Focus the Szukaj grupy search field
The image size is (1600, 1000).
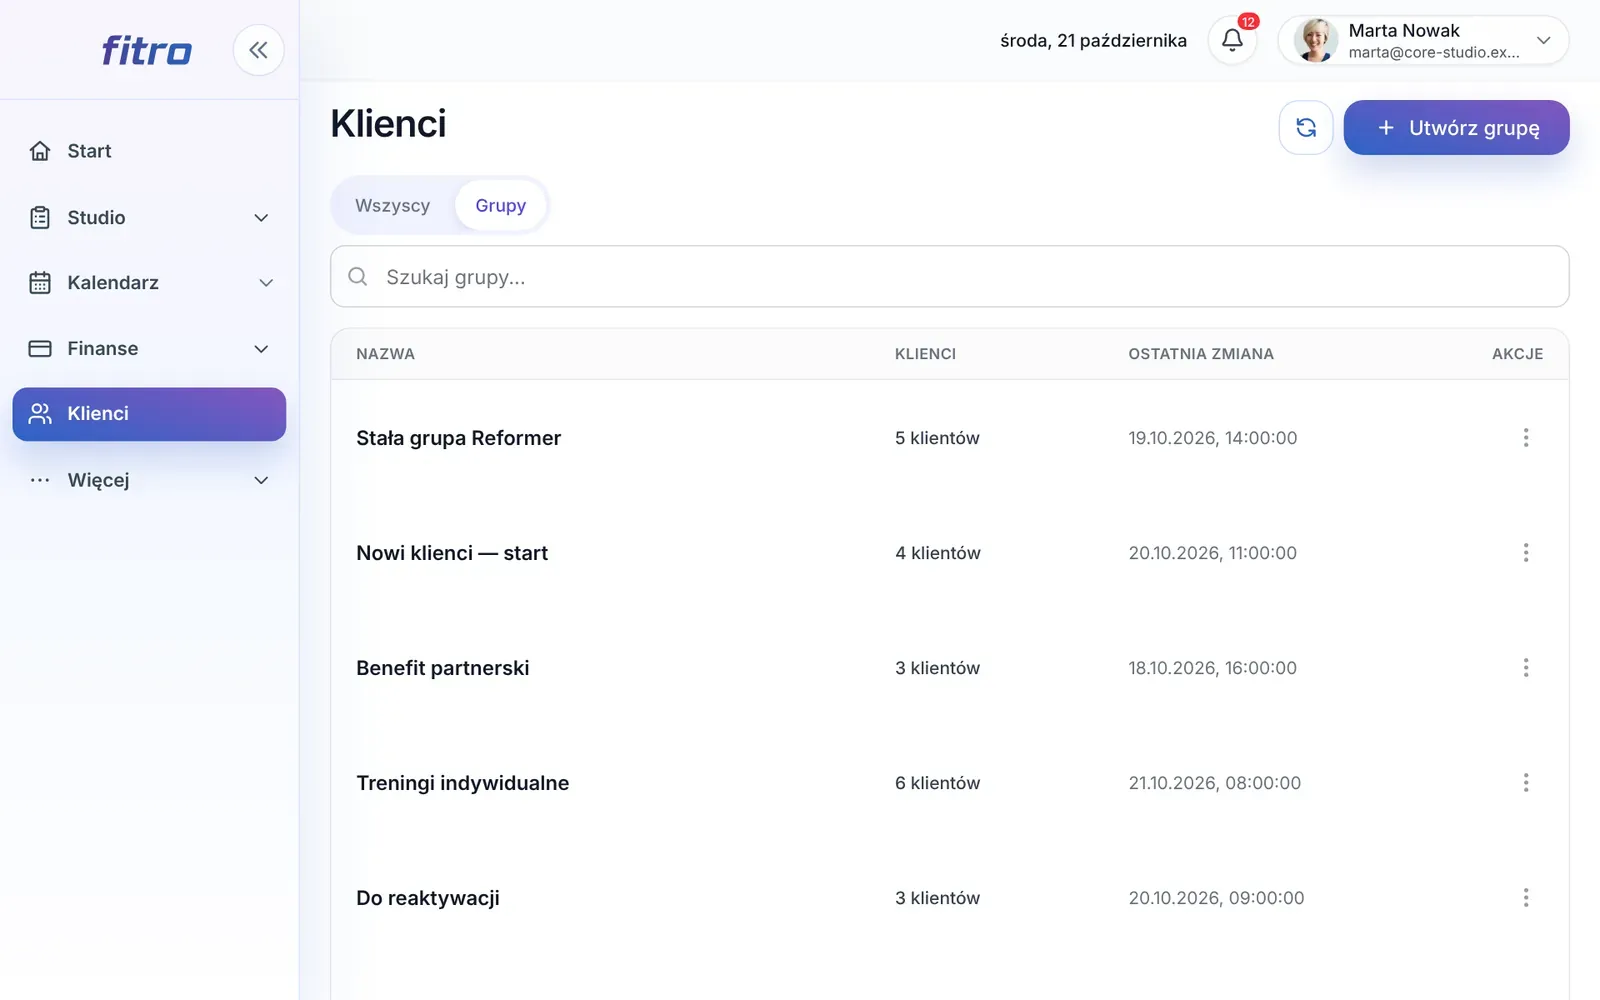pyautogui.click(x=949, y=276)
